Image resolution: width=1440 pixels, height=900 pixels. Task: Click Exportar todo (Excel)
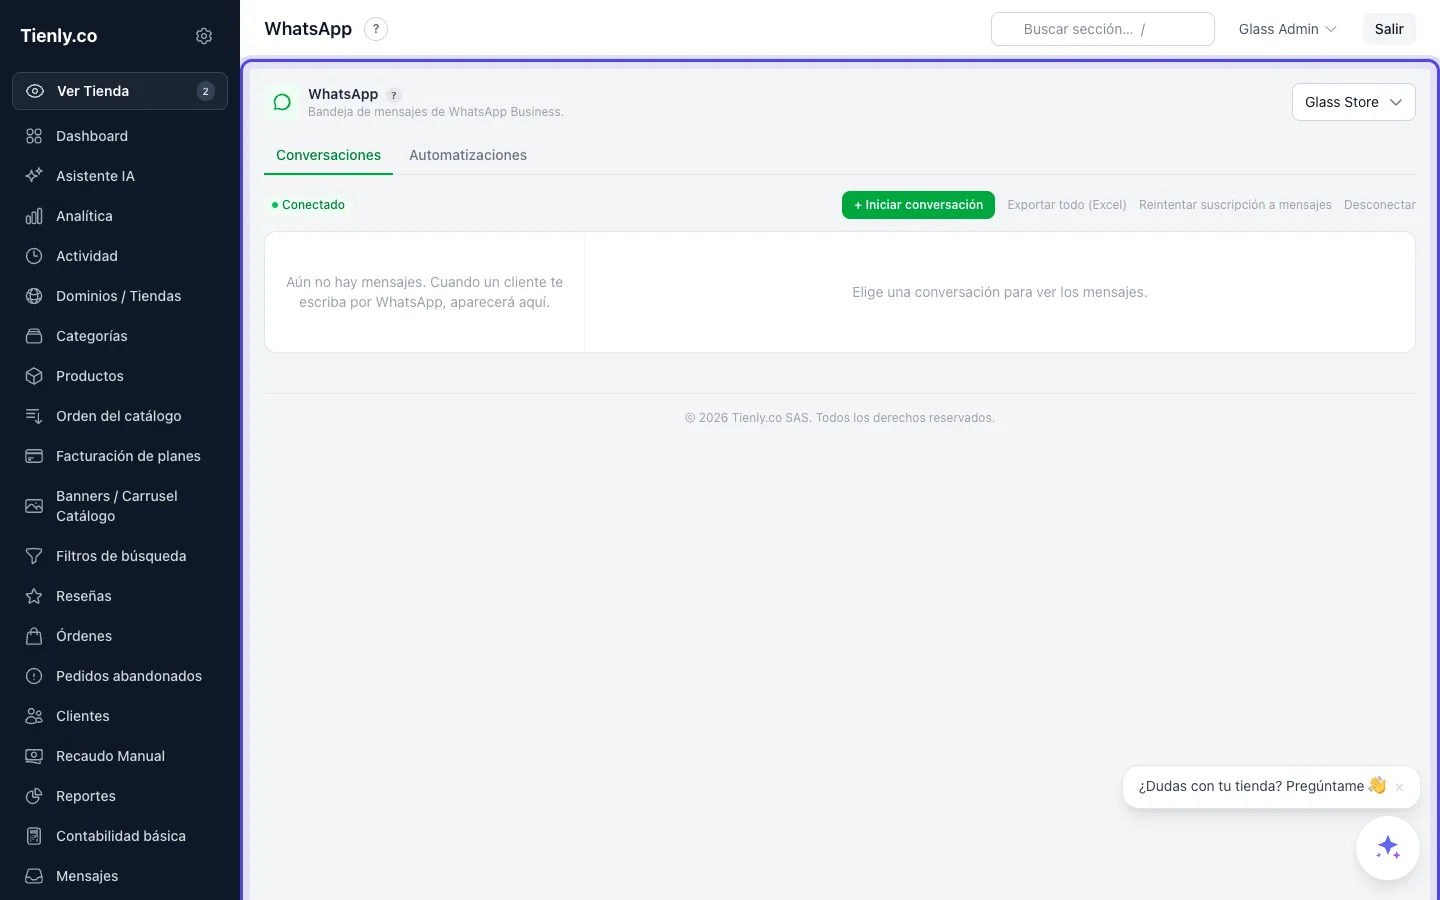pyautogui.click(x=1067, y=205)
